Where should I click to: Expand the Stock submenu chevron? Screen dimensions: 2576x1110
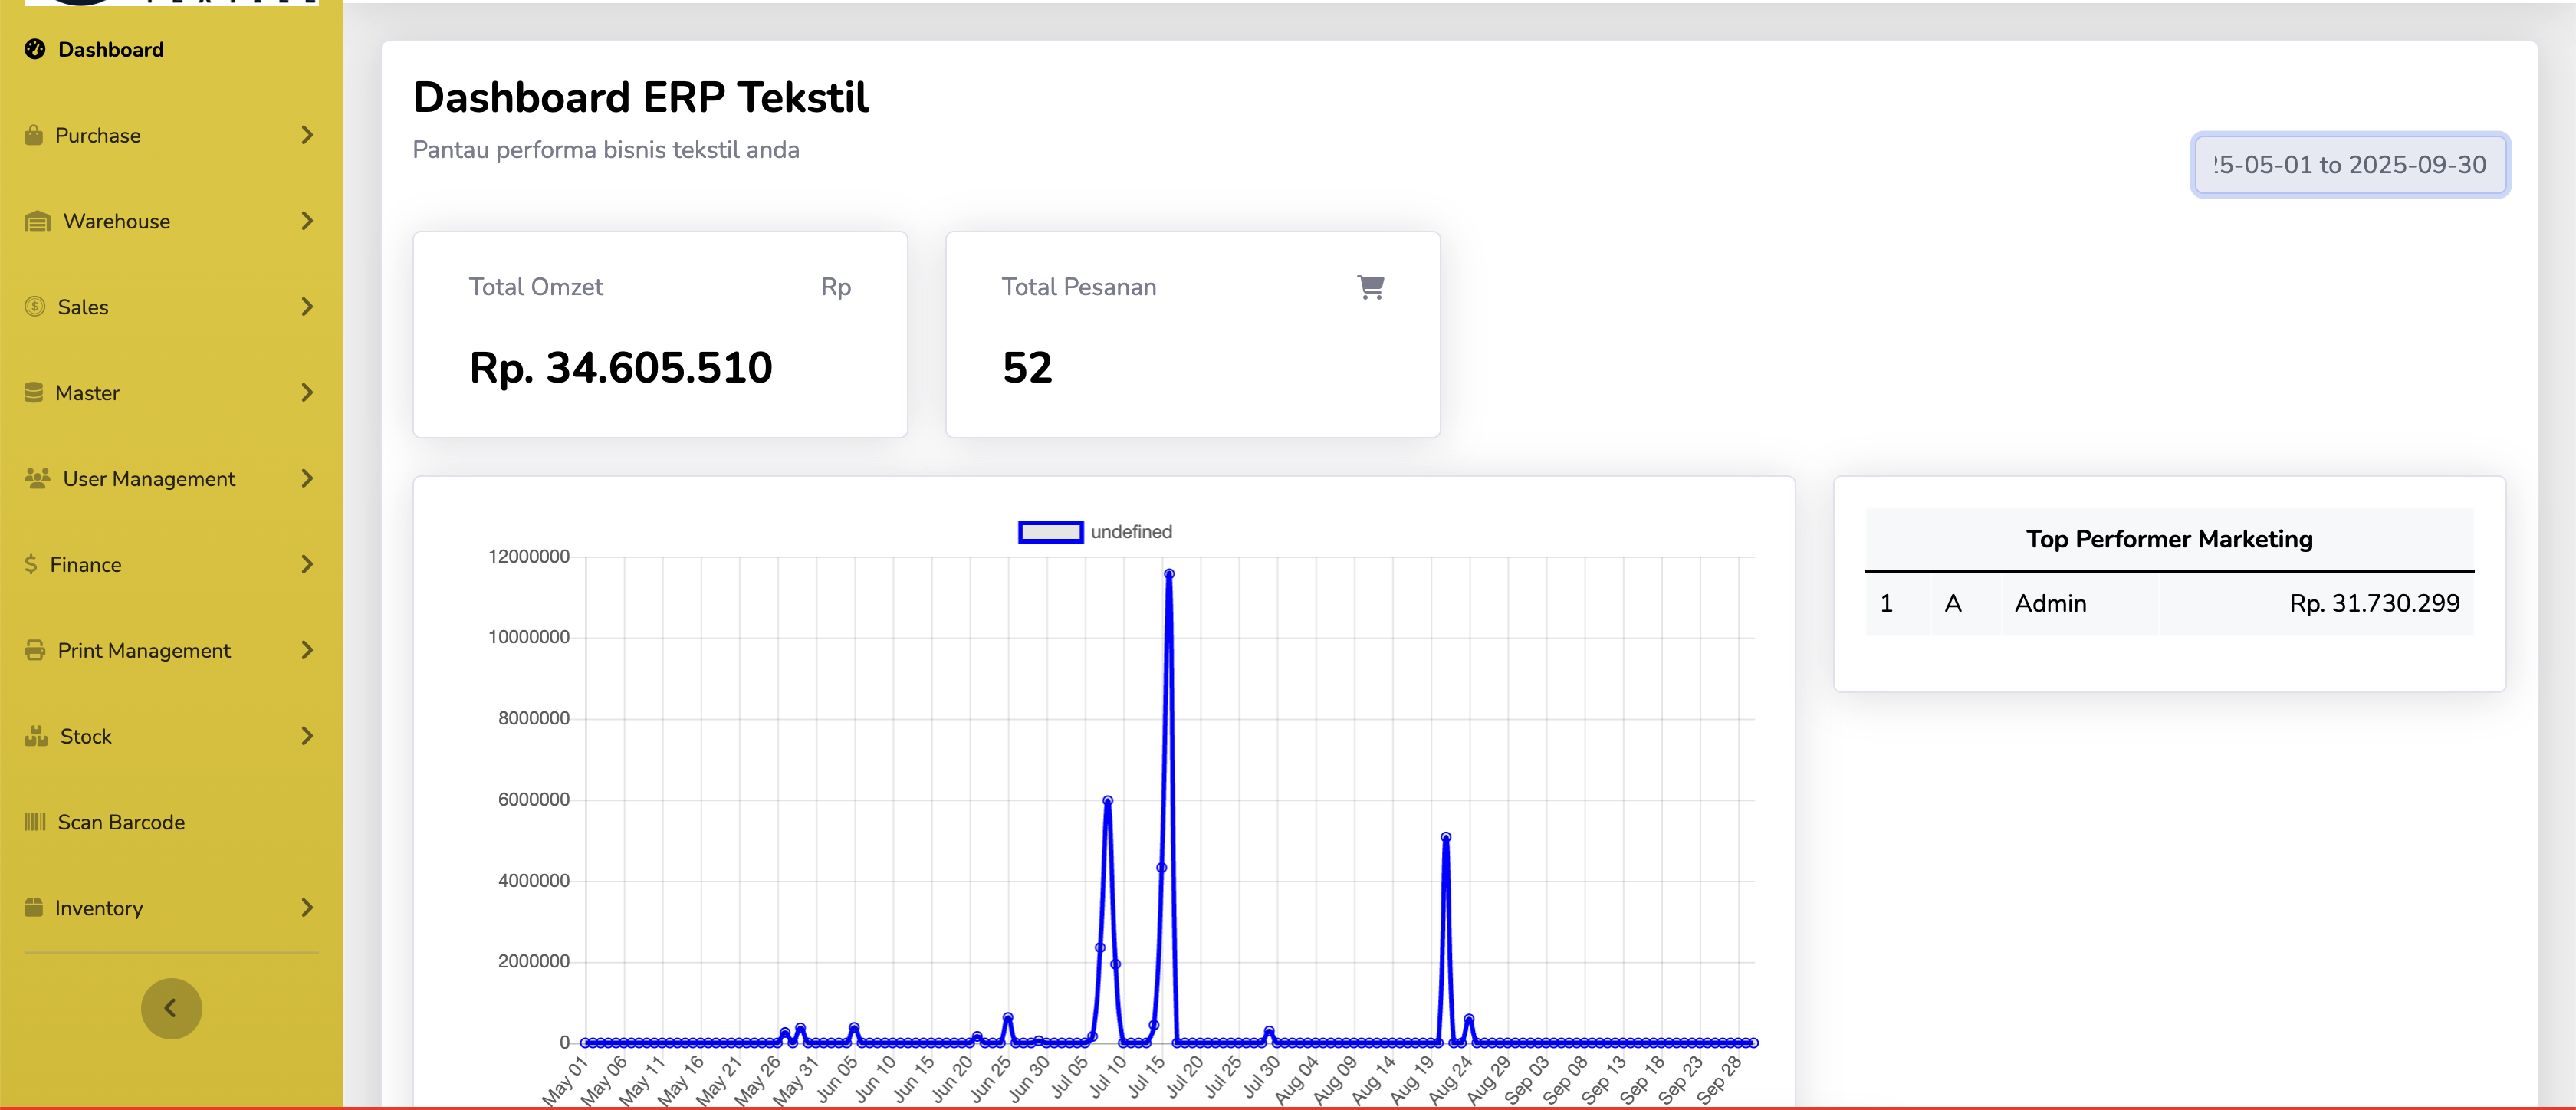point(307,737)
